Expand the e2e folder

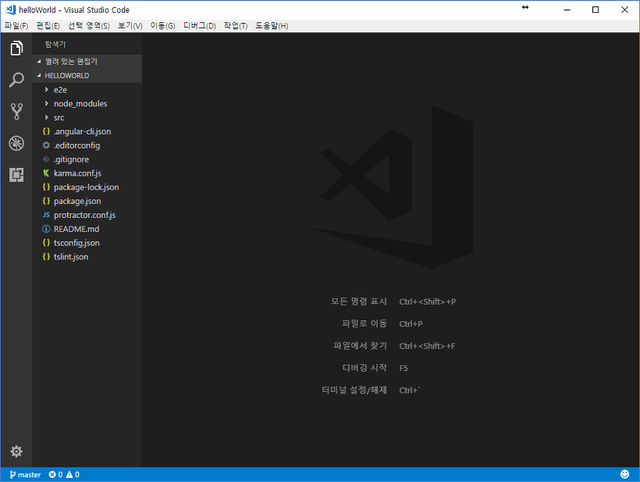[87, 90]
